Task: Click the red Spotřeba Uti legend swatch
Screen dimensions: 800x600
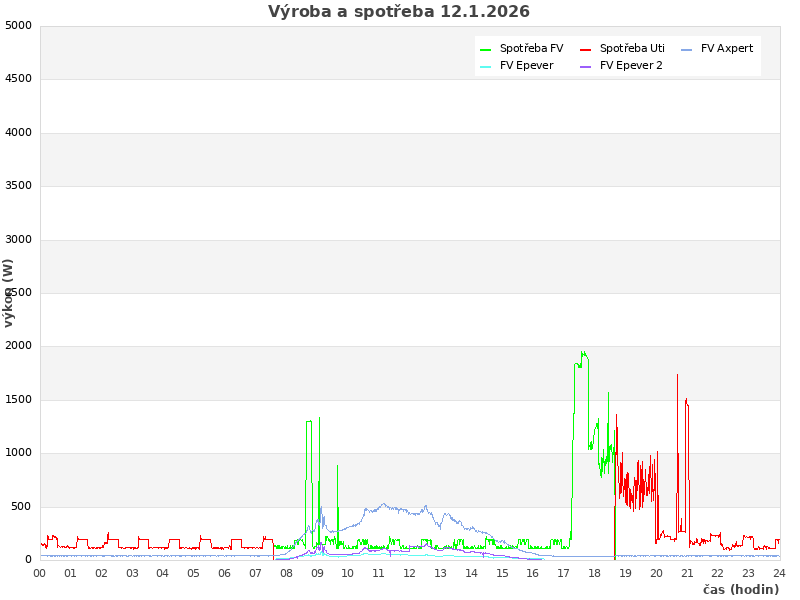Action: click(585, 49)
